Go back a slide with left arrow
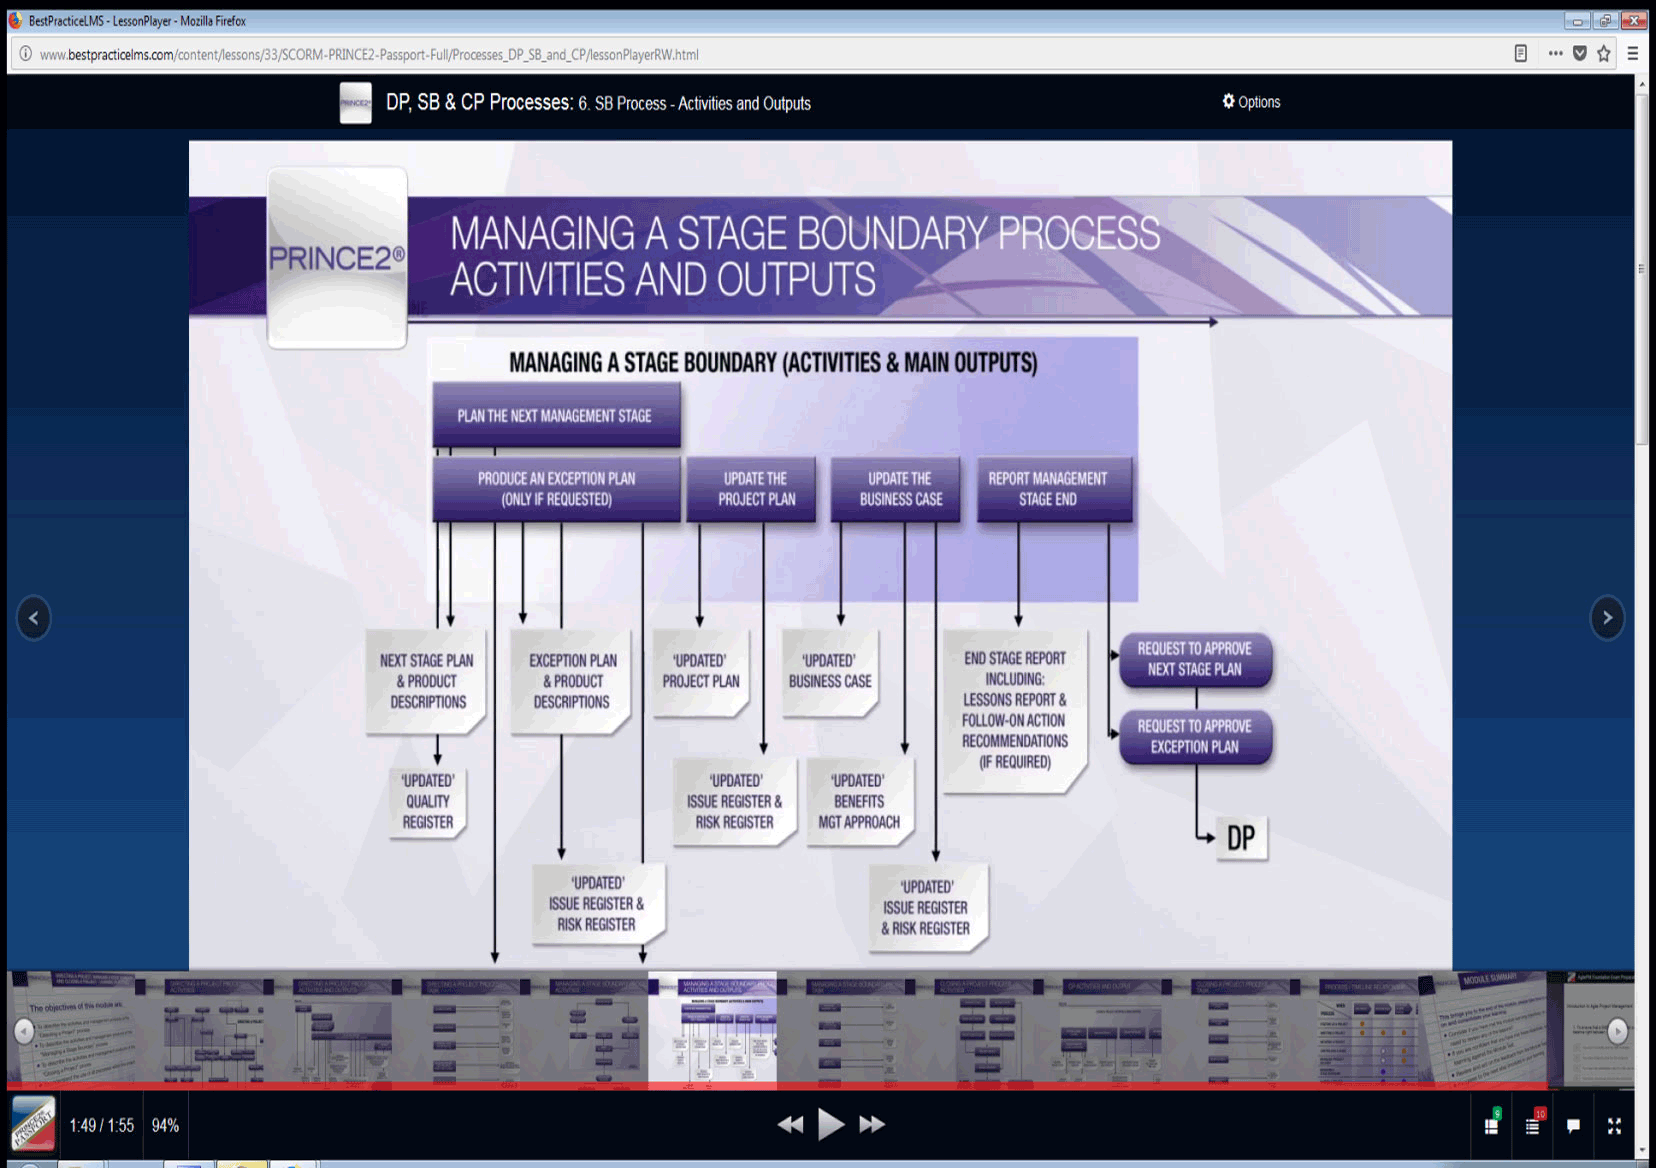The height and width of the screenshot is (1168, 1656). coord(33,618)
